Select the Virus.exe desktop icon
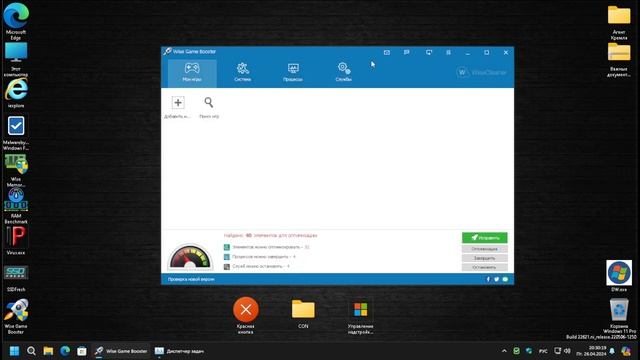 click(x=16, y=241)
